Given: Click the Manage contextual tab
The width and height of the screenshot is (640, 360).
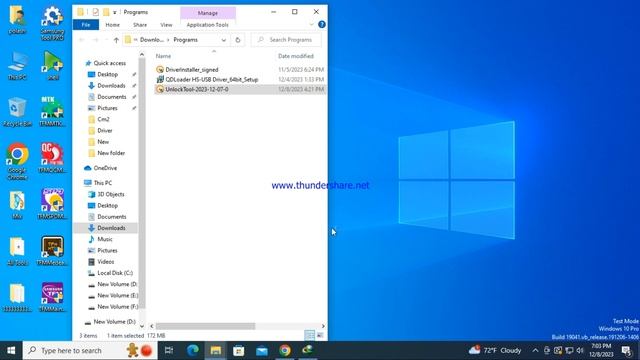Looking at the screenshot, I should [x=208, y=13].
